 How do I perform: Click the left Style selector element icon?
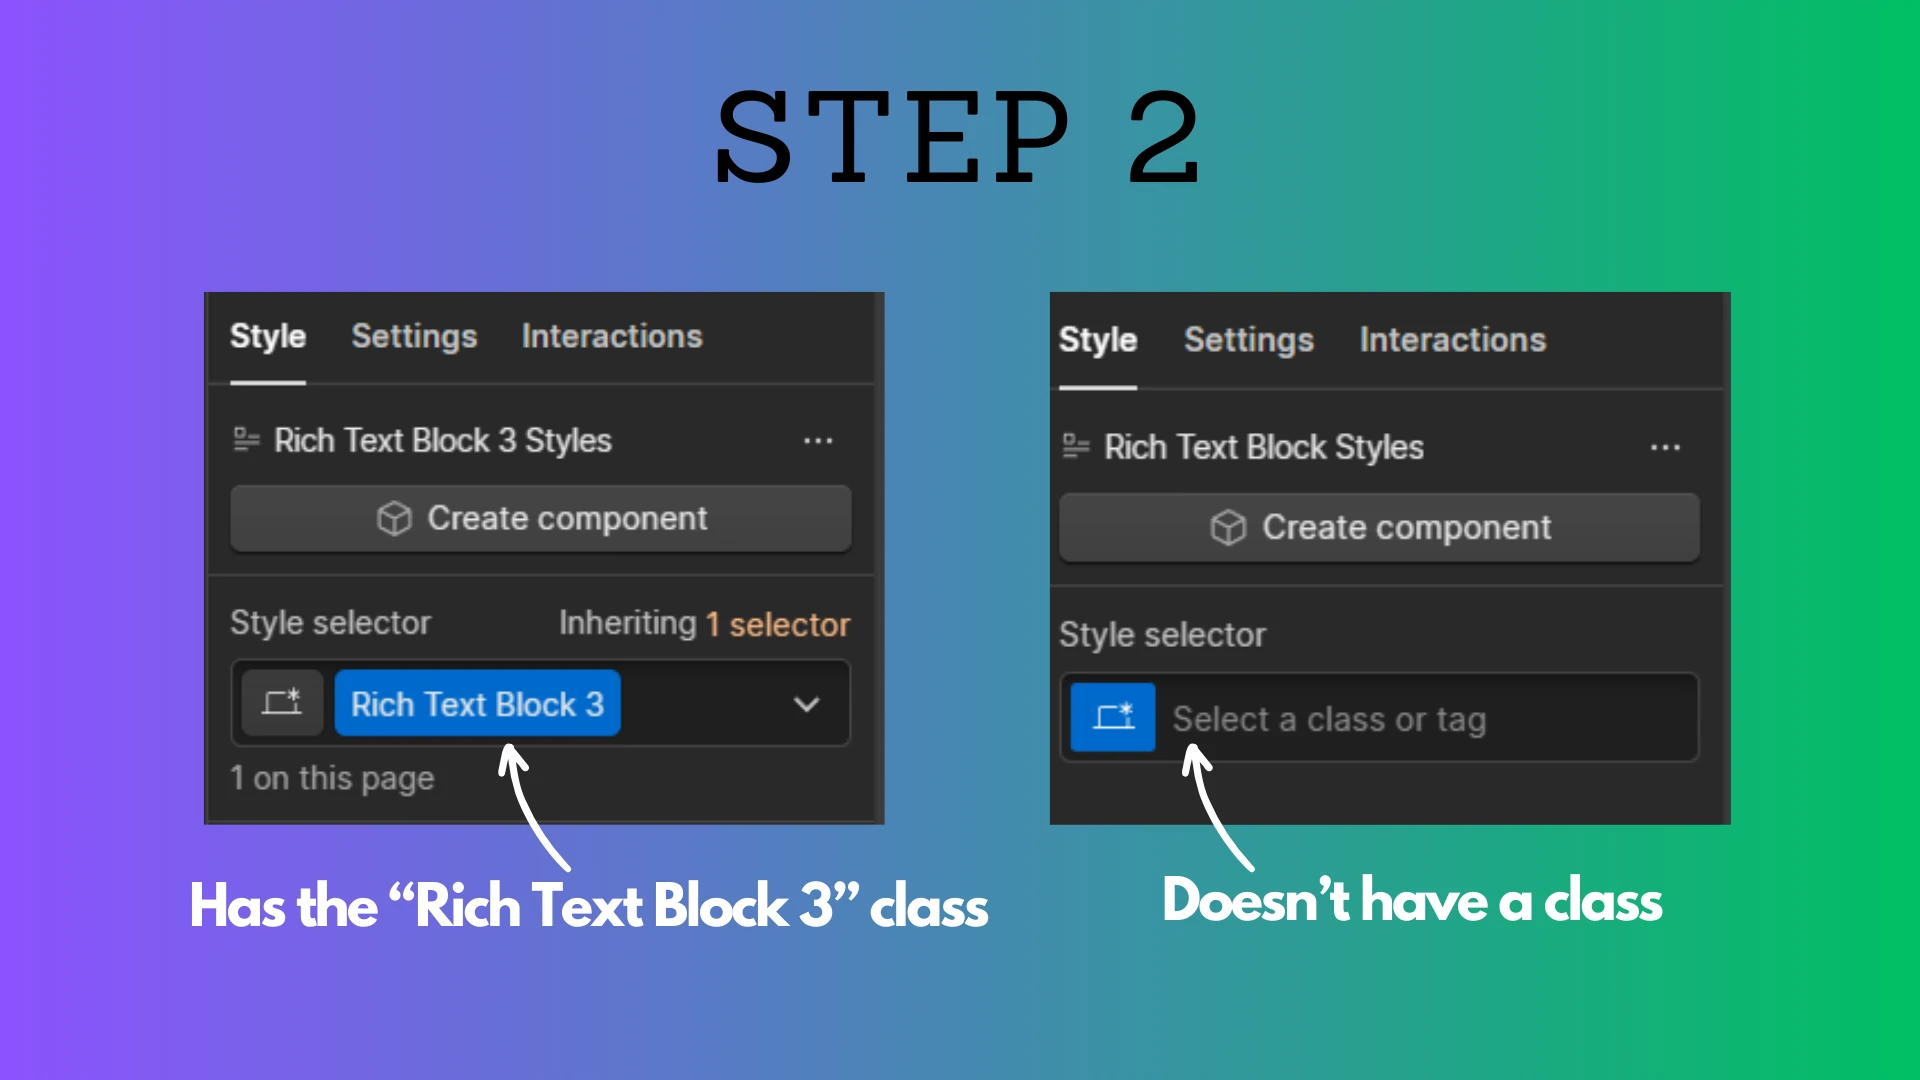[281, 704]
